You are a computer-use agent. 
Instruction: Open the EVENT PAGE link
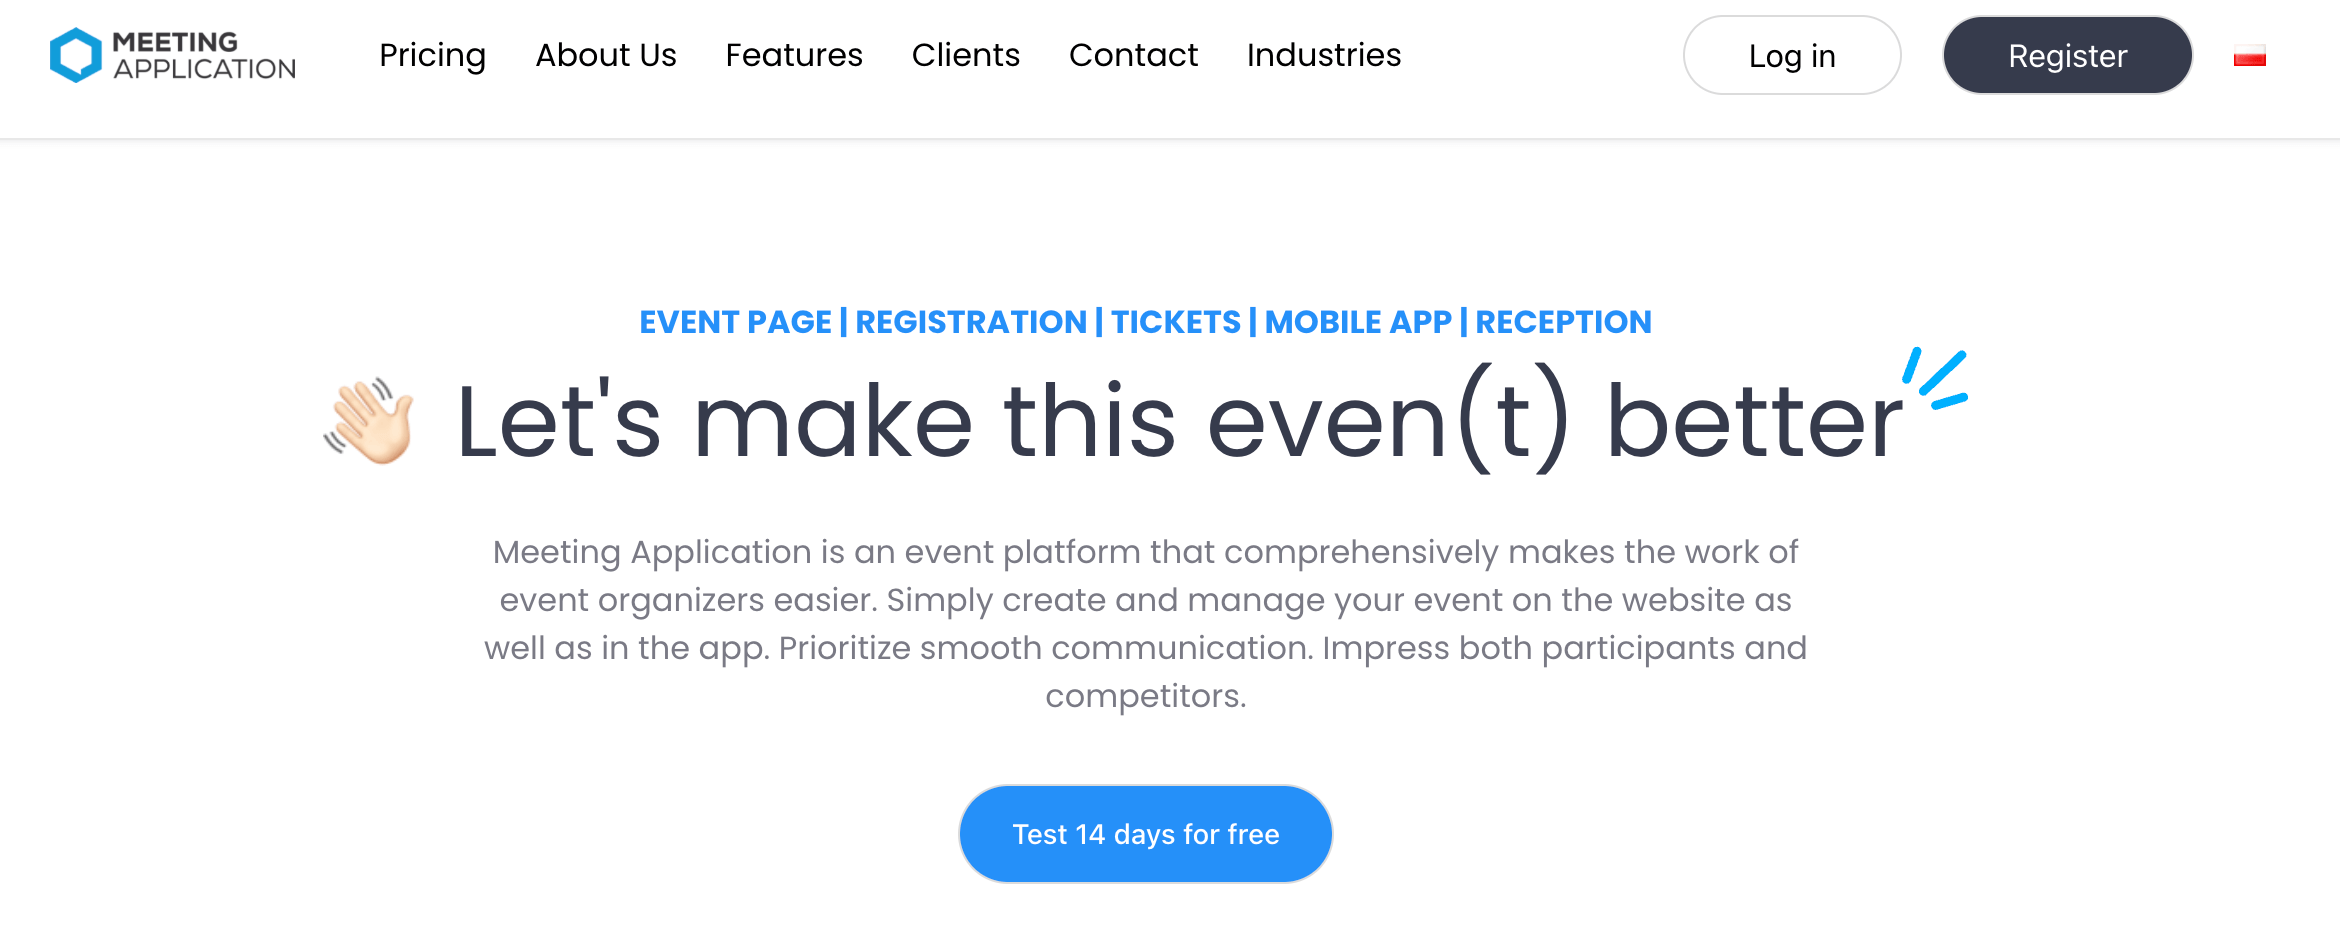tap(736, 322)
